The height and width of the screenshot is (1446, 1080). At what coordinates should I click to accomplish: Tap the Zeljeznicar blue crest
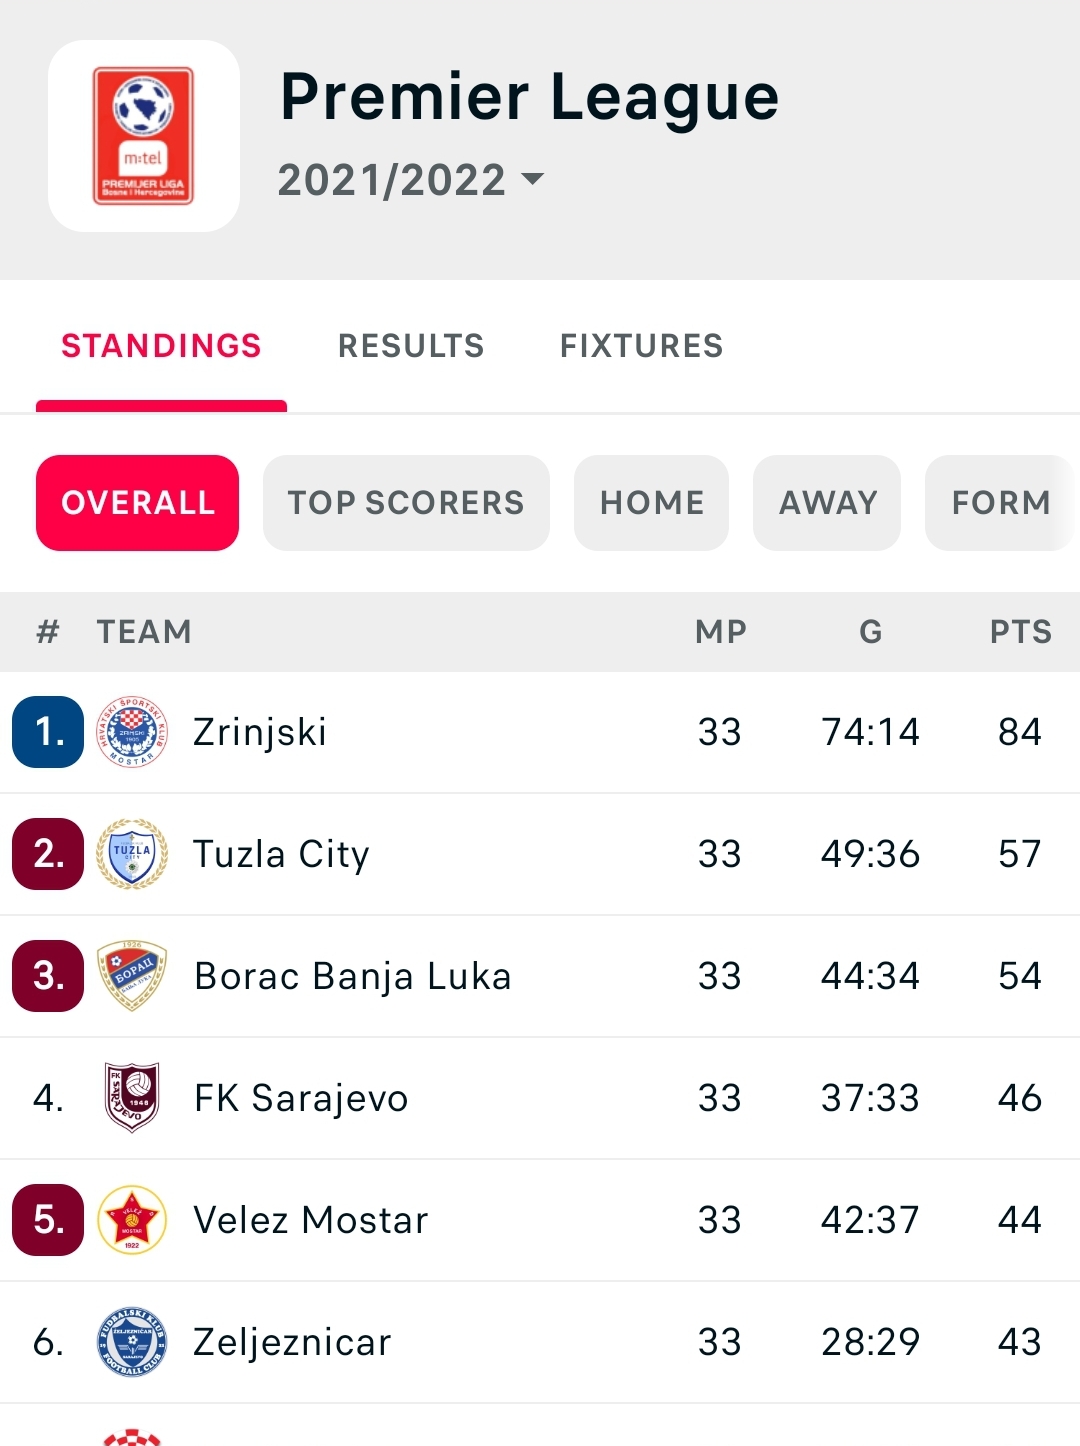(132, 1342)
